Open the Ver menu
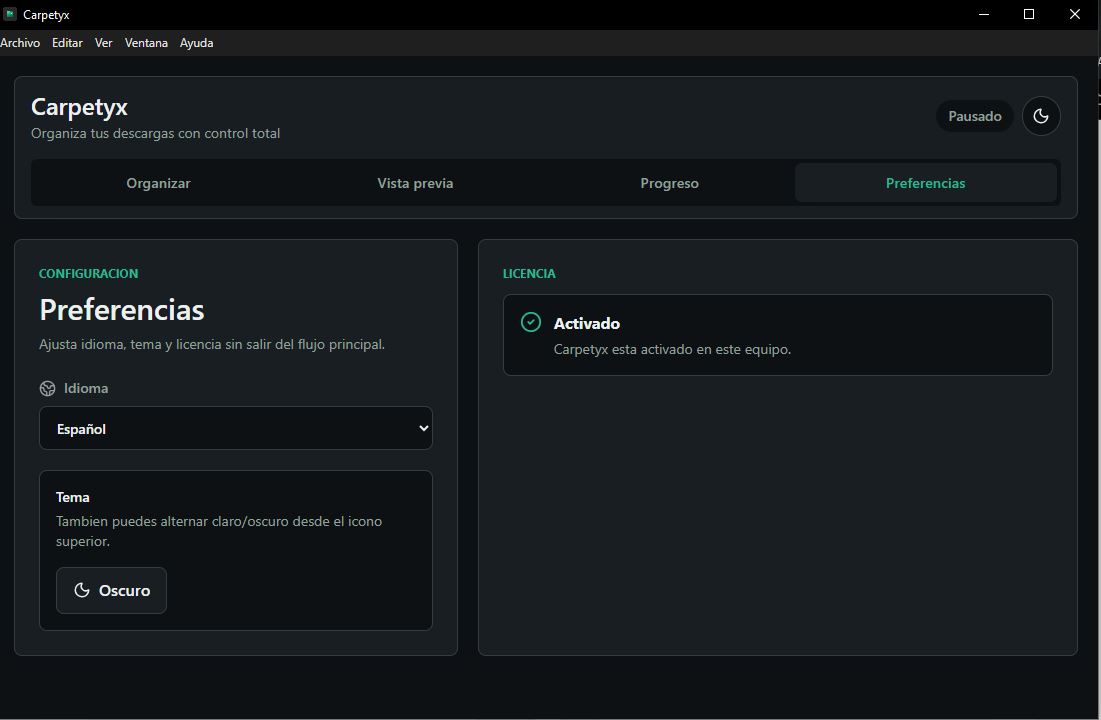1101x720 pixels. [103, 43]
